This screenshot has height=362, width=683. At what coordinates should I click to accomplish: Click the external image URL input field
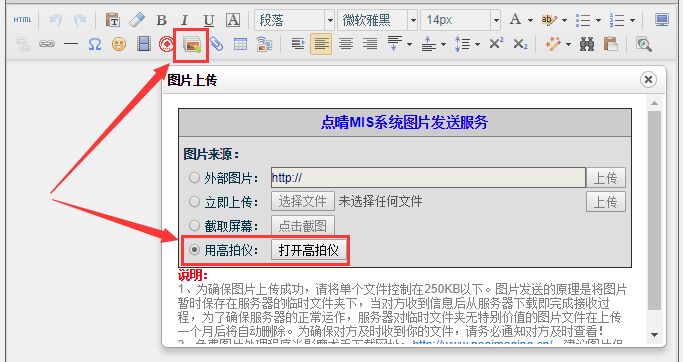coord(428,178)
